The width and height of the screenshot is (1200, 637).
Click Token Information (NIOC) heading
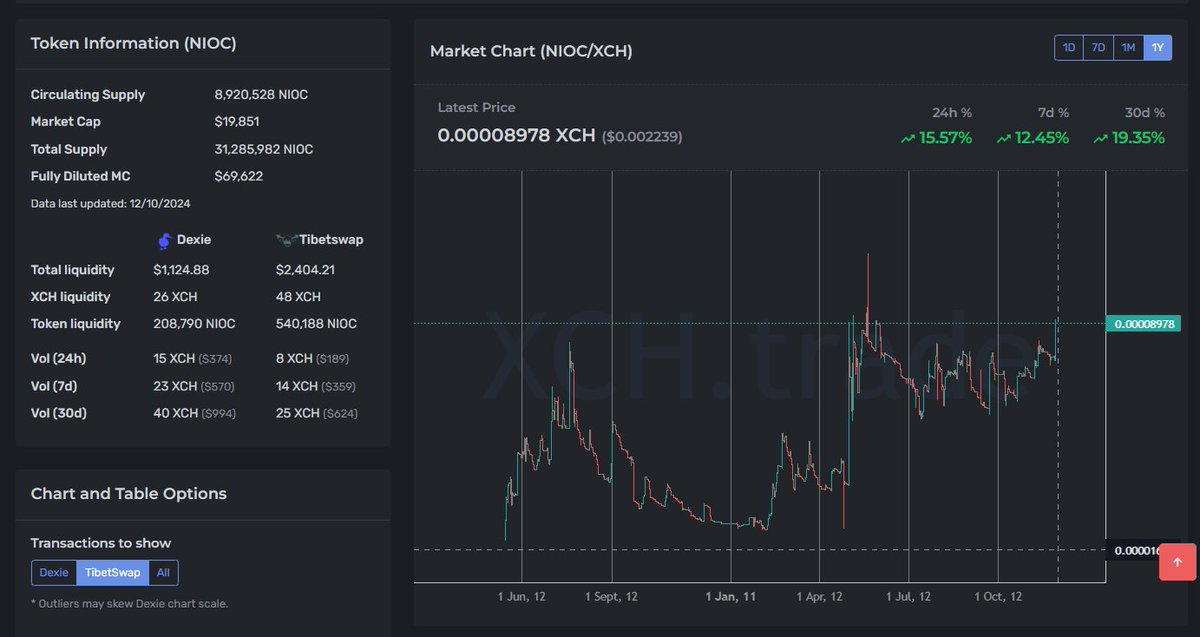click(133, 44)
